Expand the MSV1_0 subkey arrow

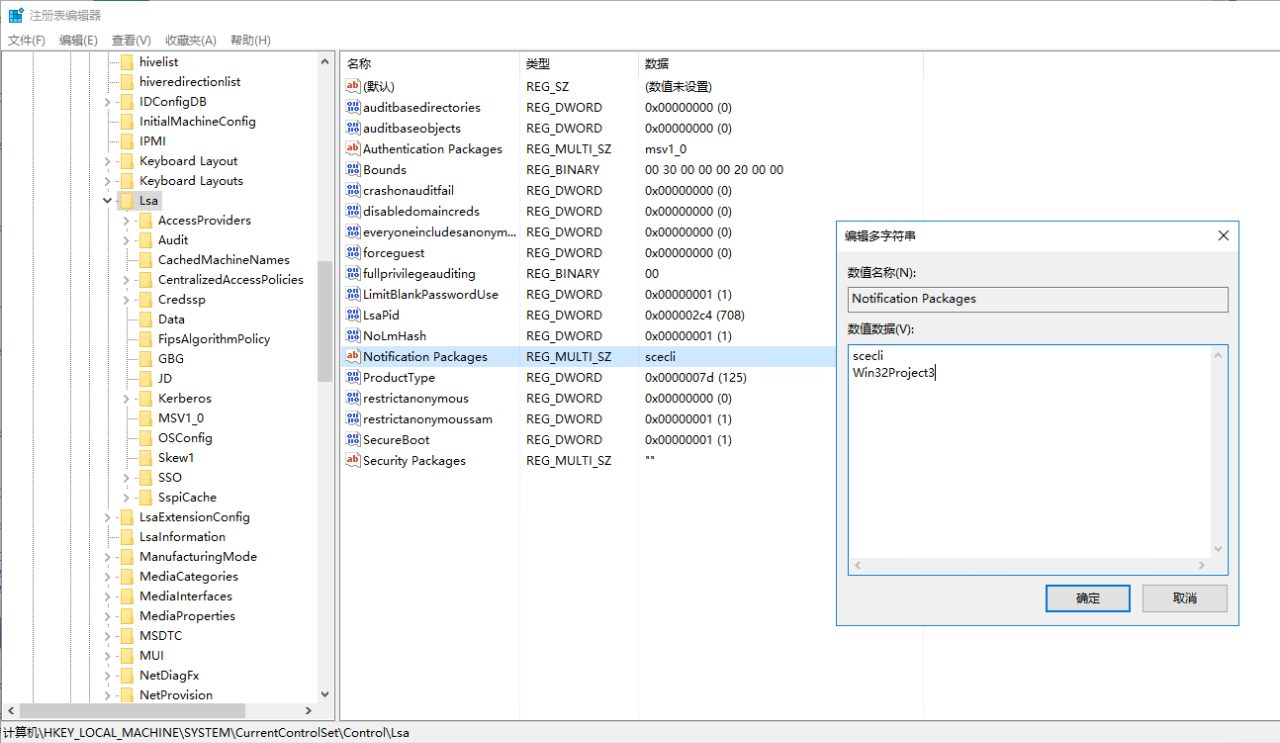point(126,418)
